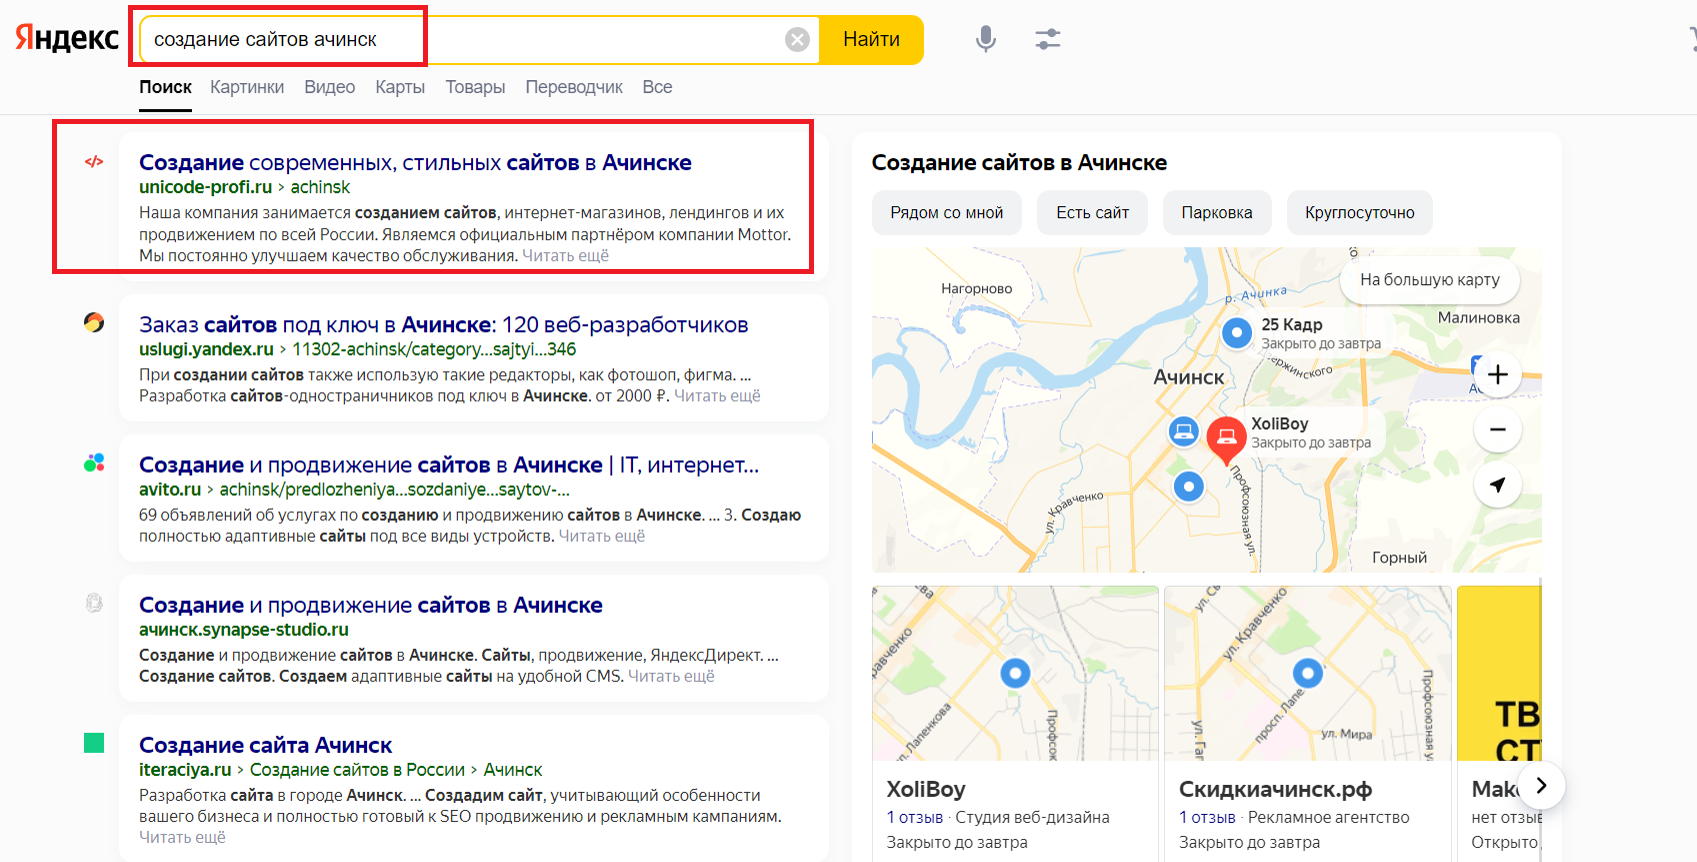Switch to the Карты tab
The image size is (1697, 862).
click(400, 87)
